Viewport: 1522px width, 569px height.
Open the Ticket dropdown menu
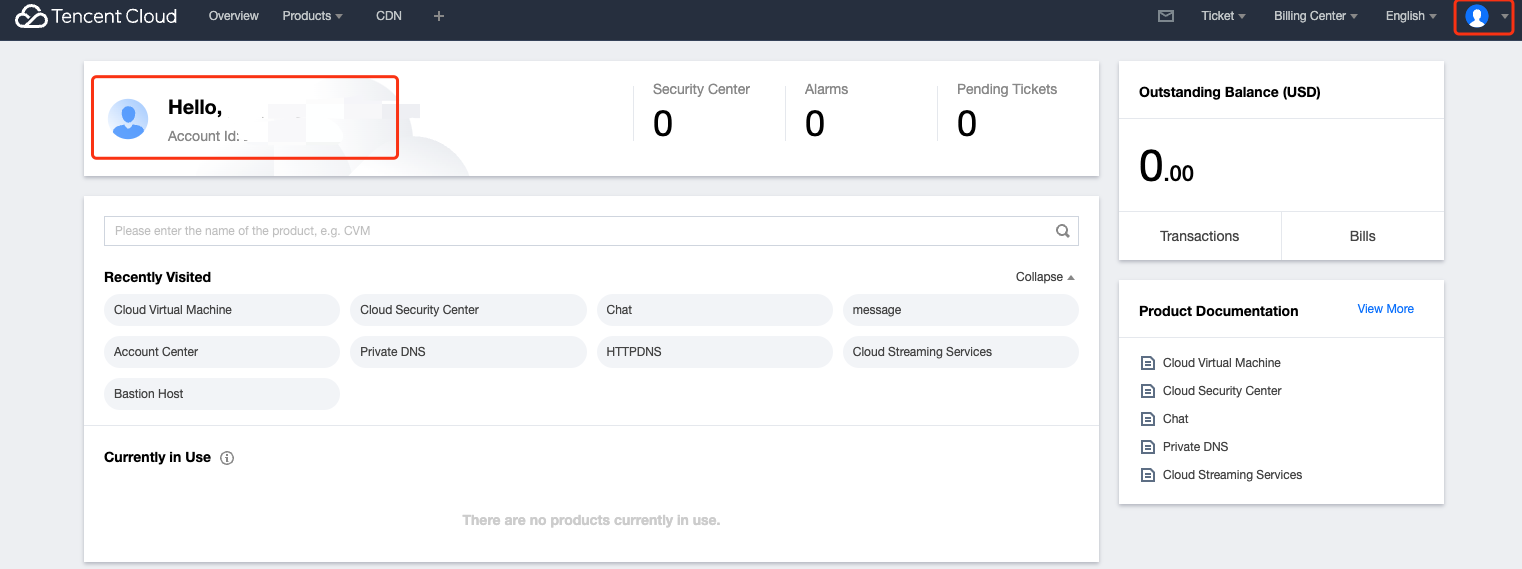1223,16
